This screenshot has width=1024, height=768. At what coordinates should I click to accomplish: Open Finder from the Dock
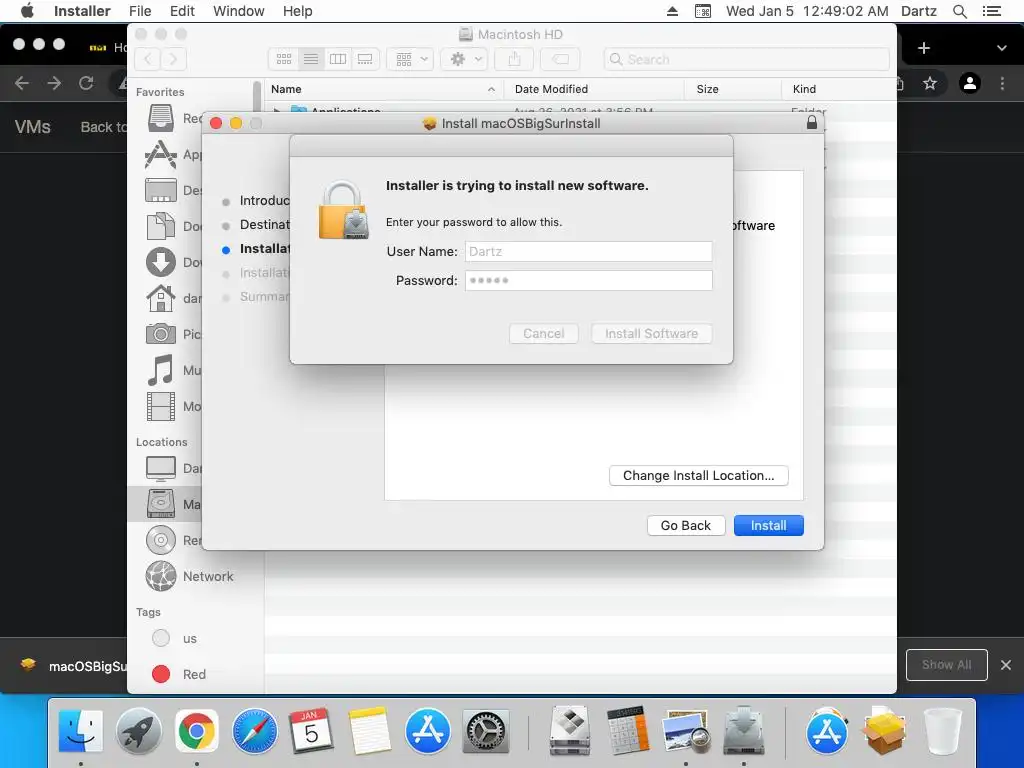pos(80,731)
